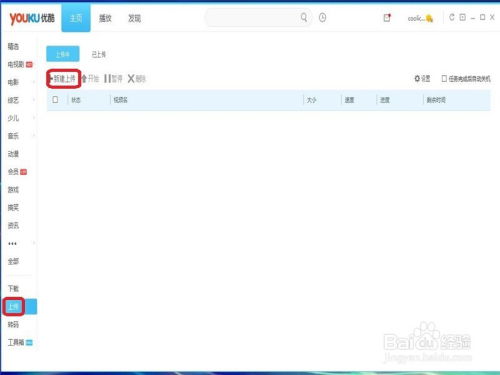Toggle the select-all checkbox in table header
500x375 pixels.
pyautogui.click(x=55, y=99)
